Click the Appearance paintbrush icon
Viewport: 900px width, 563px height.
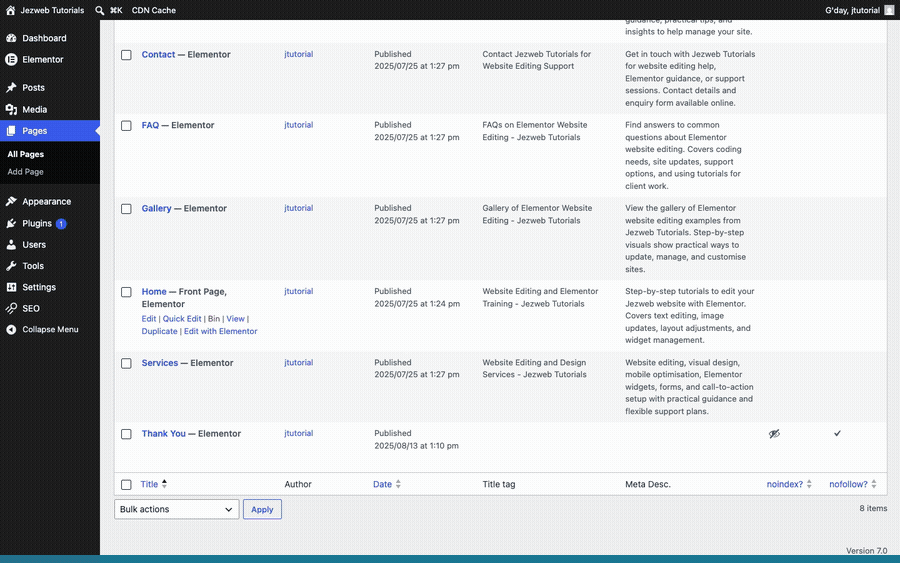[x=11, y=201]
